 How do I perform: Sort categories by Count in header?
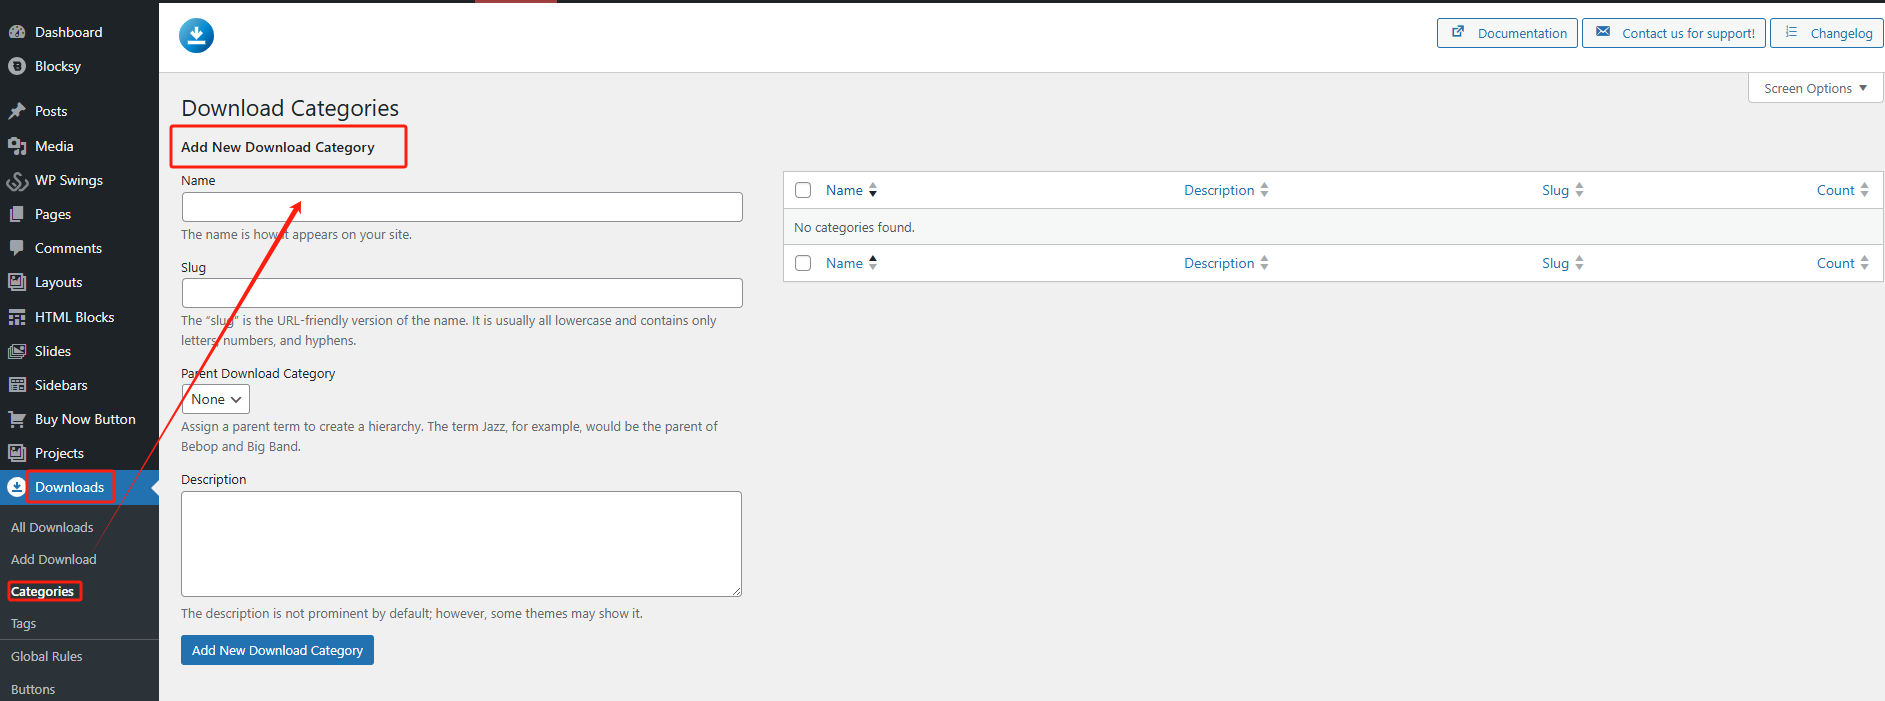[x=1835, y=190]
